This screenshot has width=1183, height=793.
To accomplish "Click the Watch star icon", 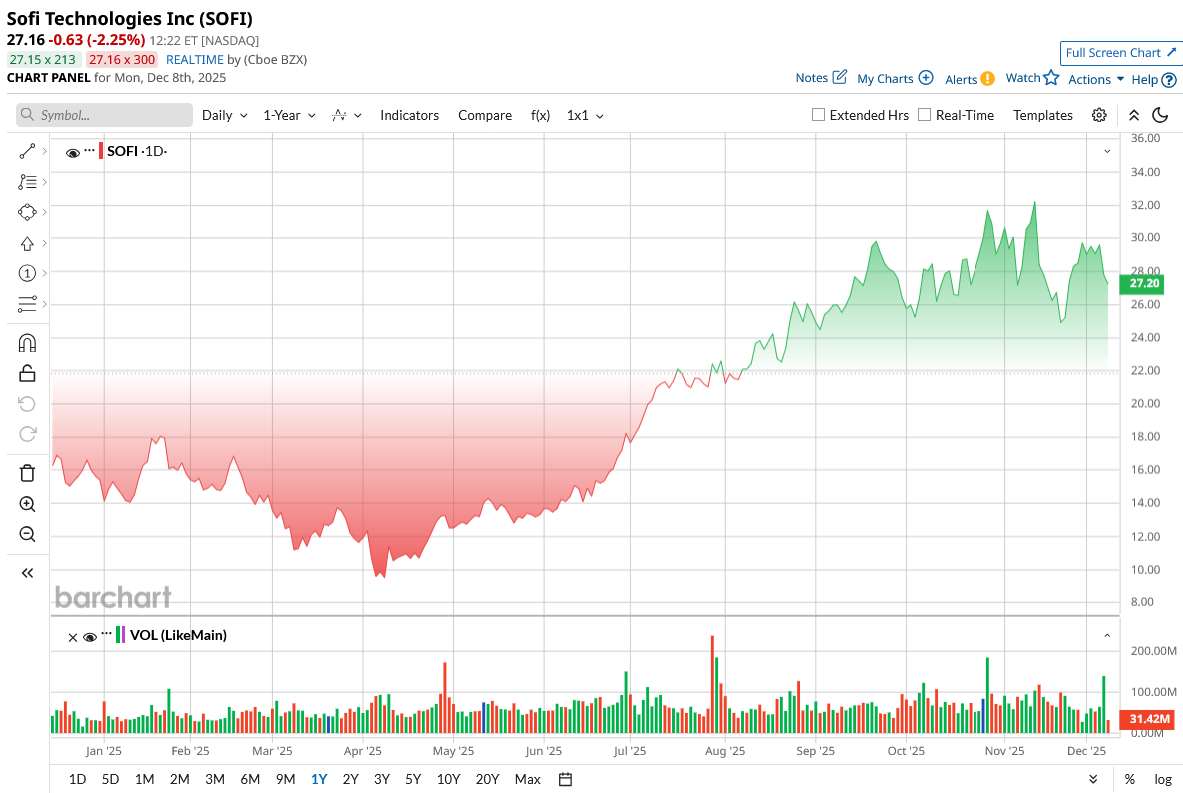I will (x=1051, y=77).
